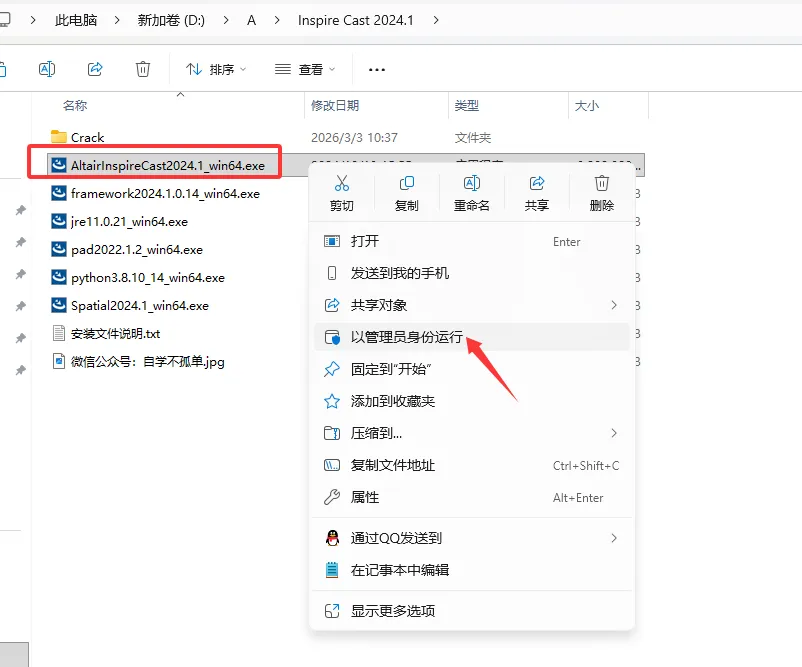Click the Cut icon in context menu
The image size is (802, 667).
coord(342,183)
